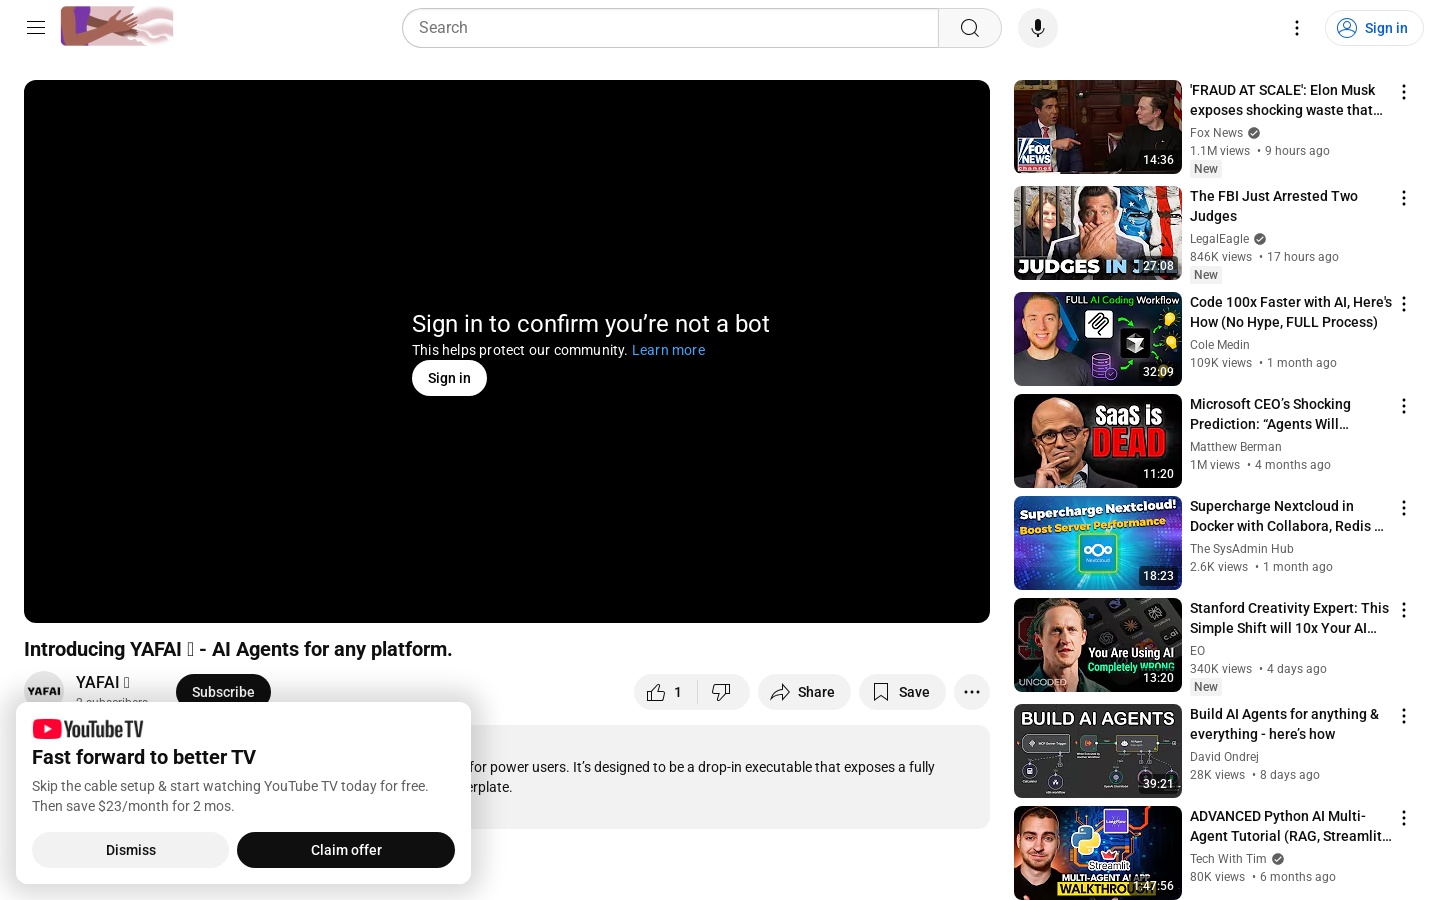The height and width of the screenshot is (900, 1440).
Task: Open ADVANCED Python Streamlit tutorial thumbnail
Action: [1098, 853]
